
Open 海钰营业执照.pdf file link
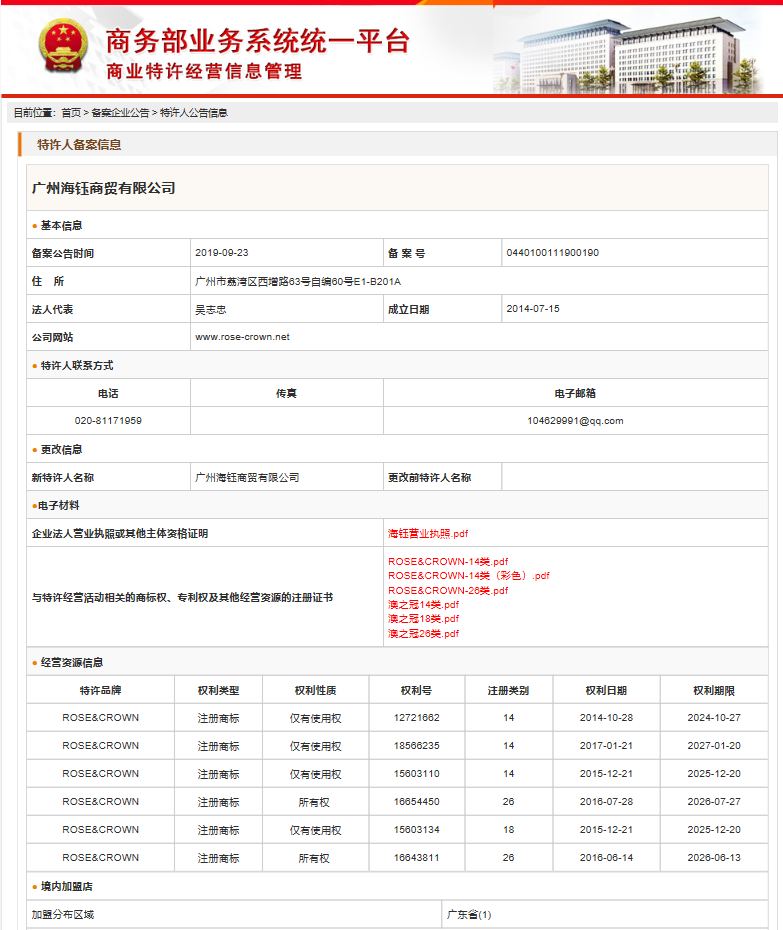(x=428, y=533)
